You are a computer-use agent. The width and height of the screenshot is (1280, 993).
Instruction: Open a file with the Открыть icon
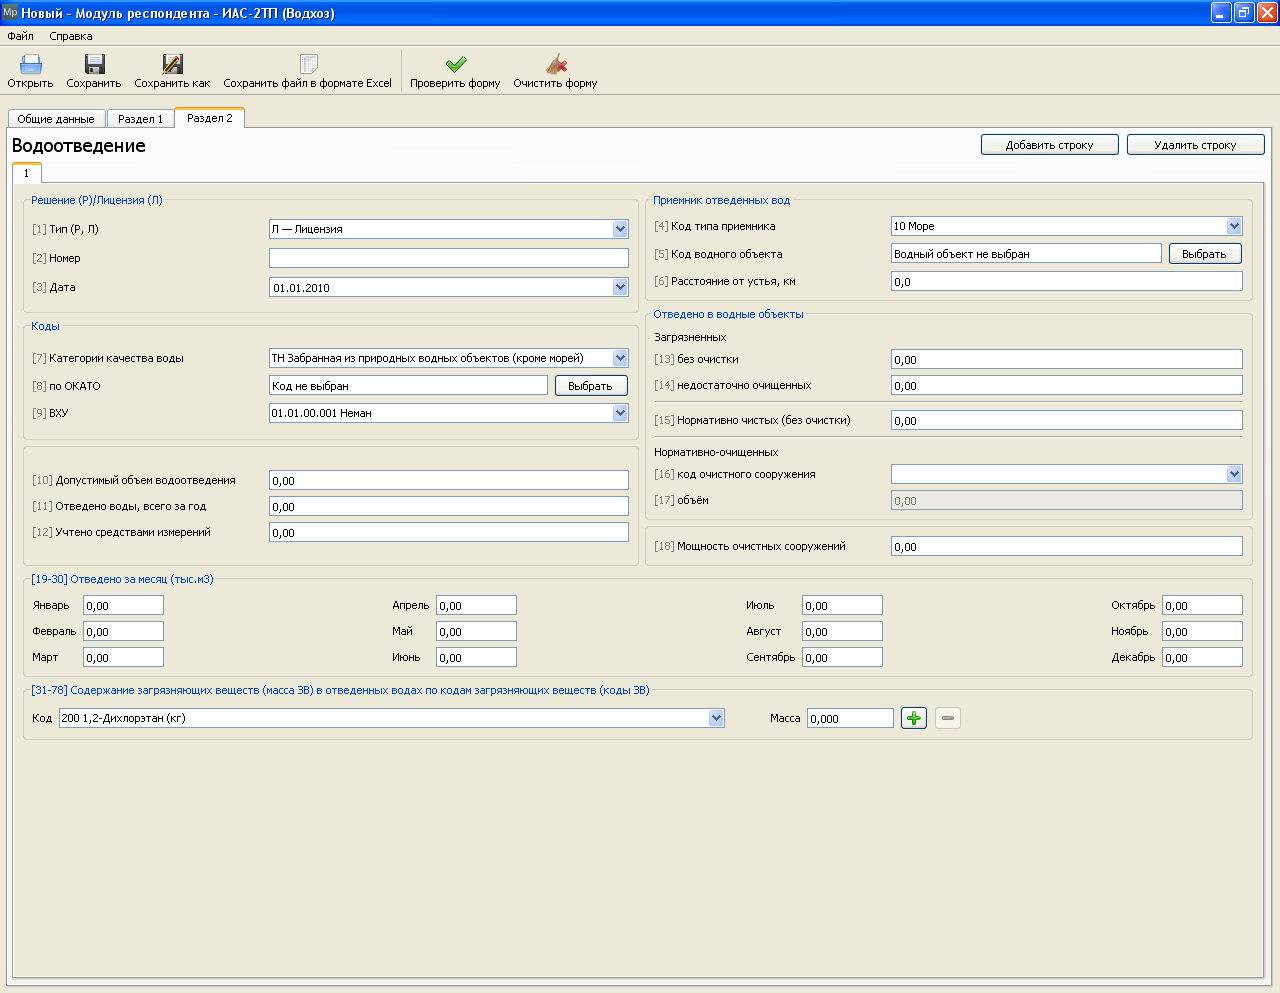[x=31, y=64]
